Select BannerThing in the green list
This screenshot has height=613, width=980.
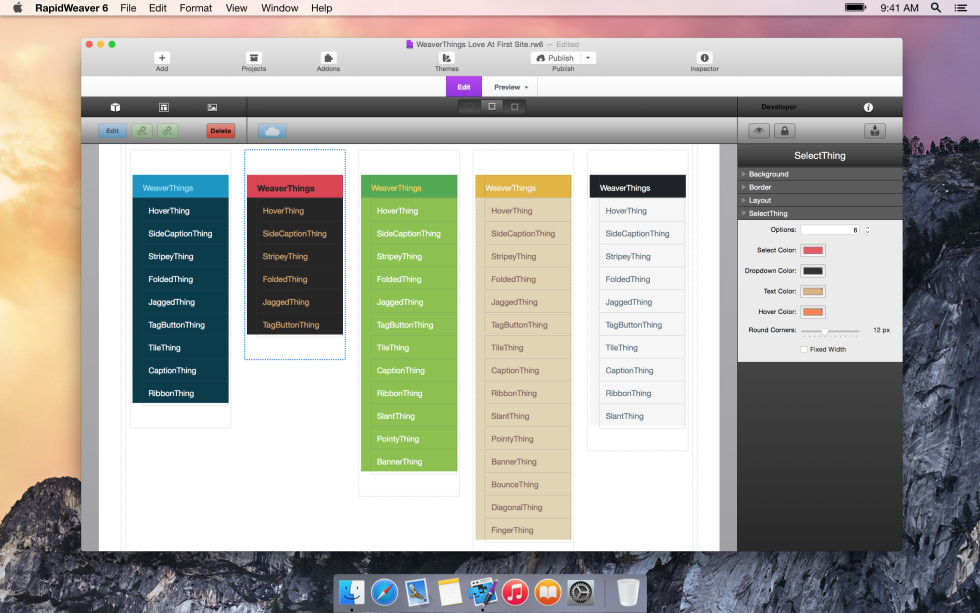[409, 462]
